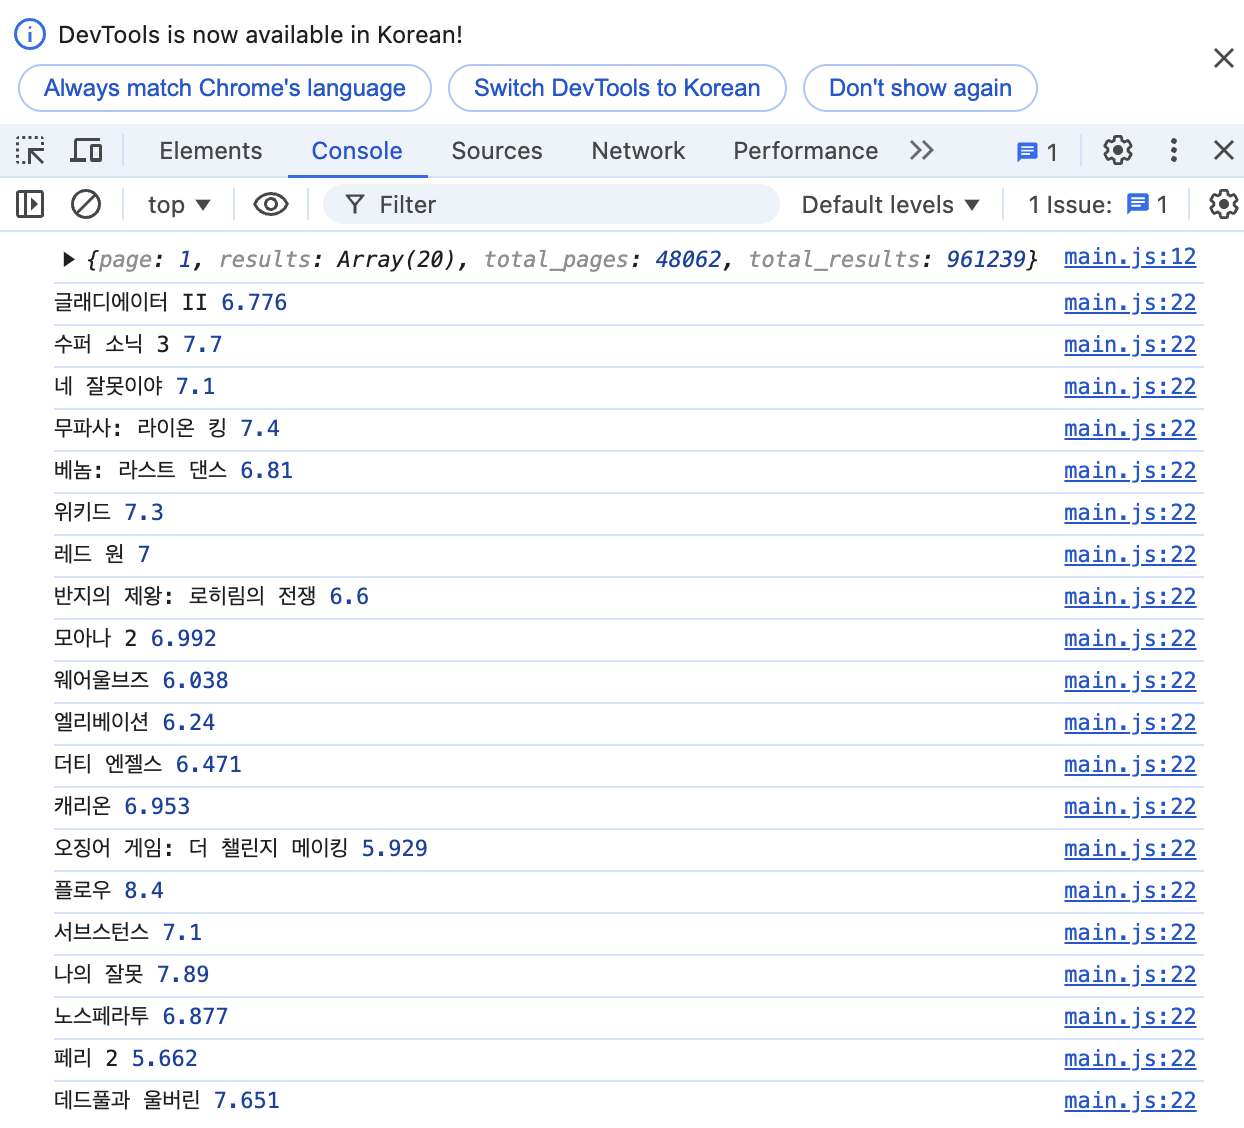The height and width of the screenshot is (1128, 1244).
Task: Click the Don't show again button
Action: tap(920, 88)
